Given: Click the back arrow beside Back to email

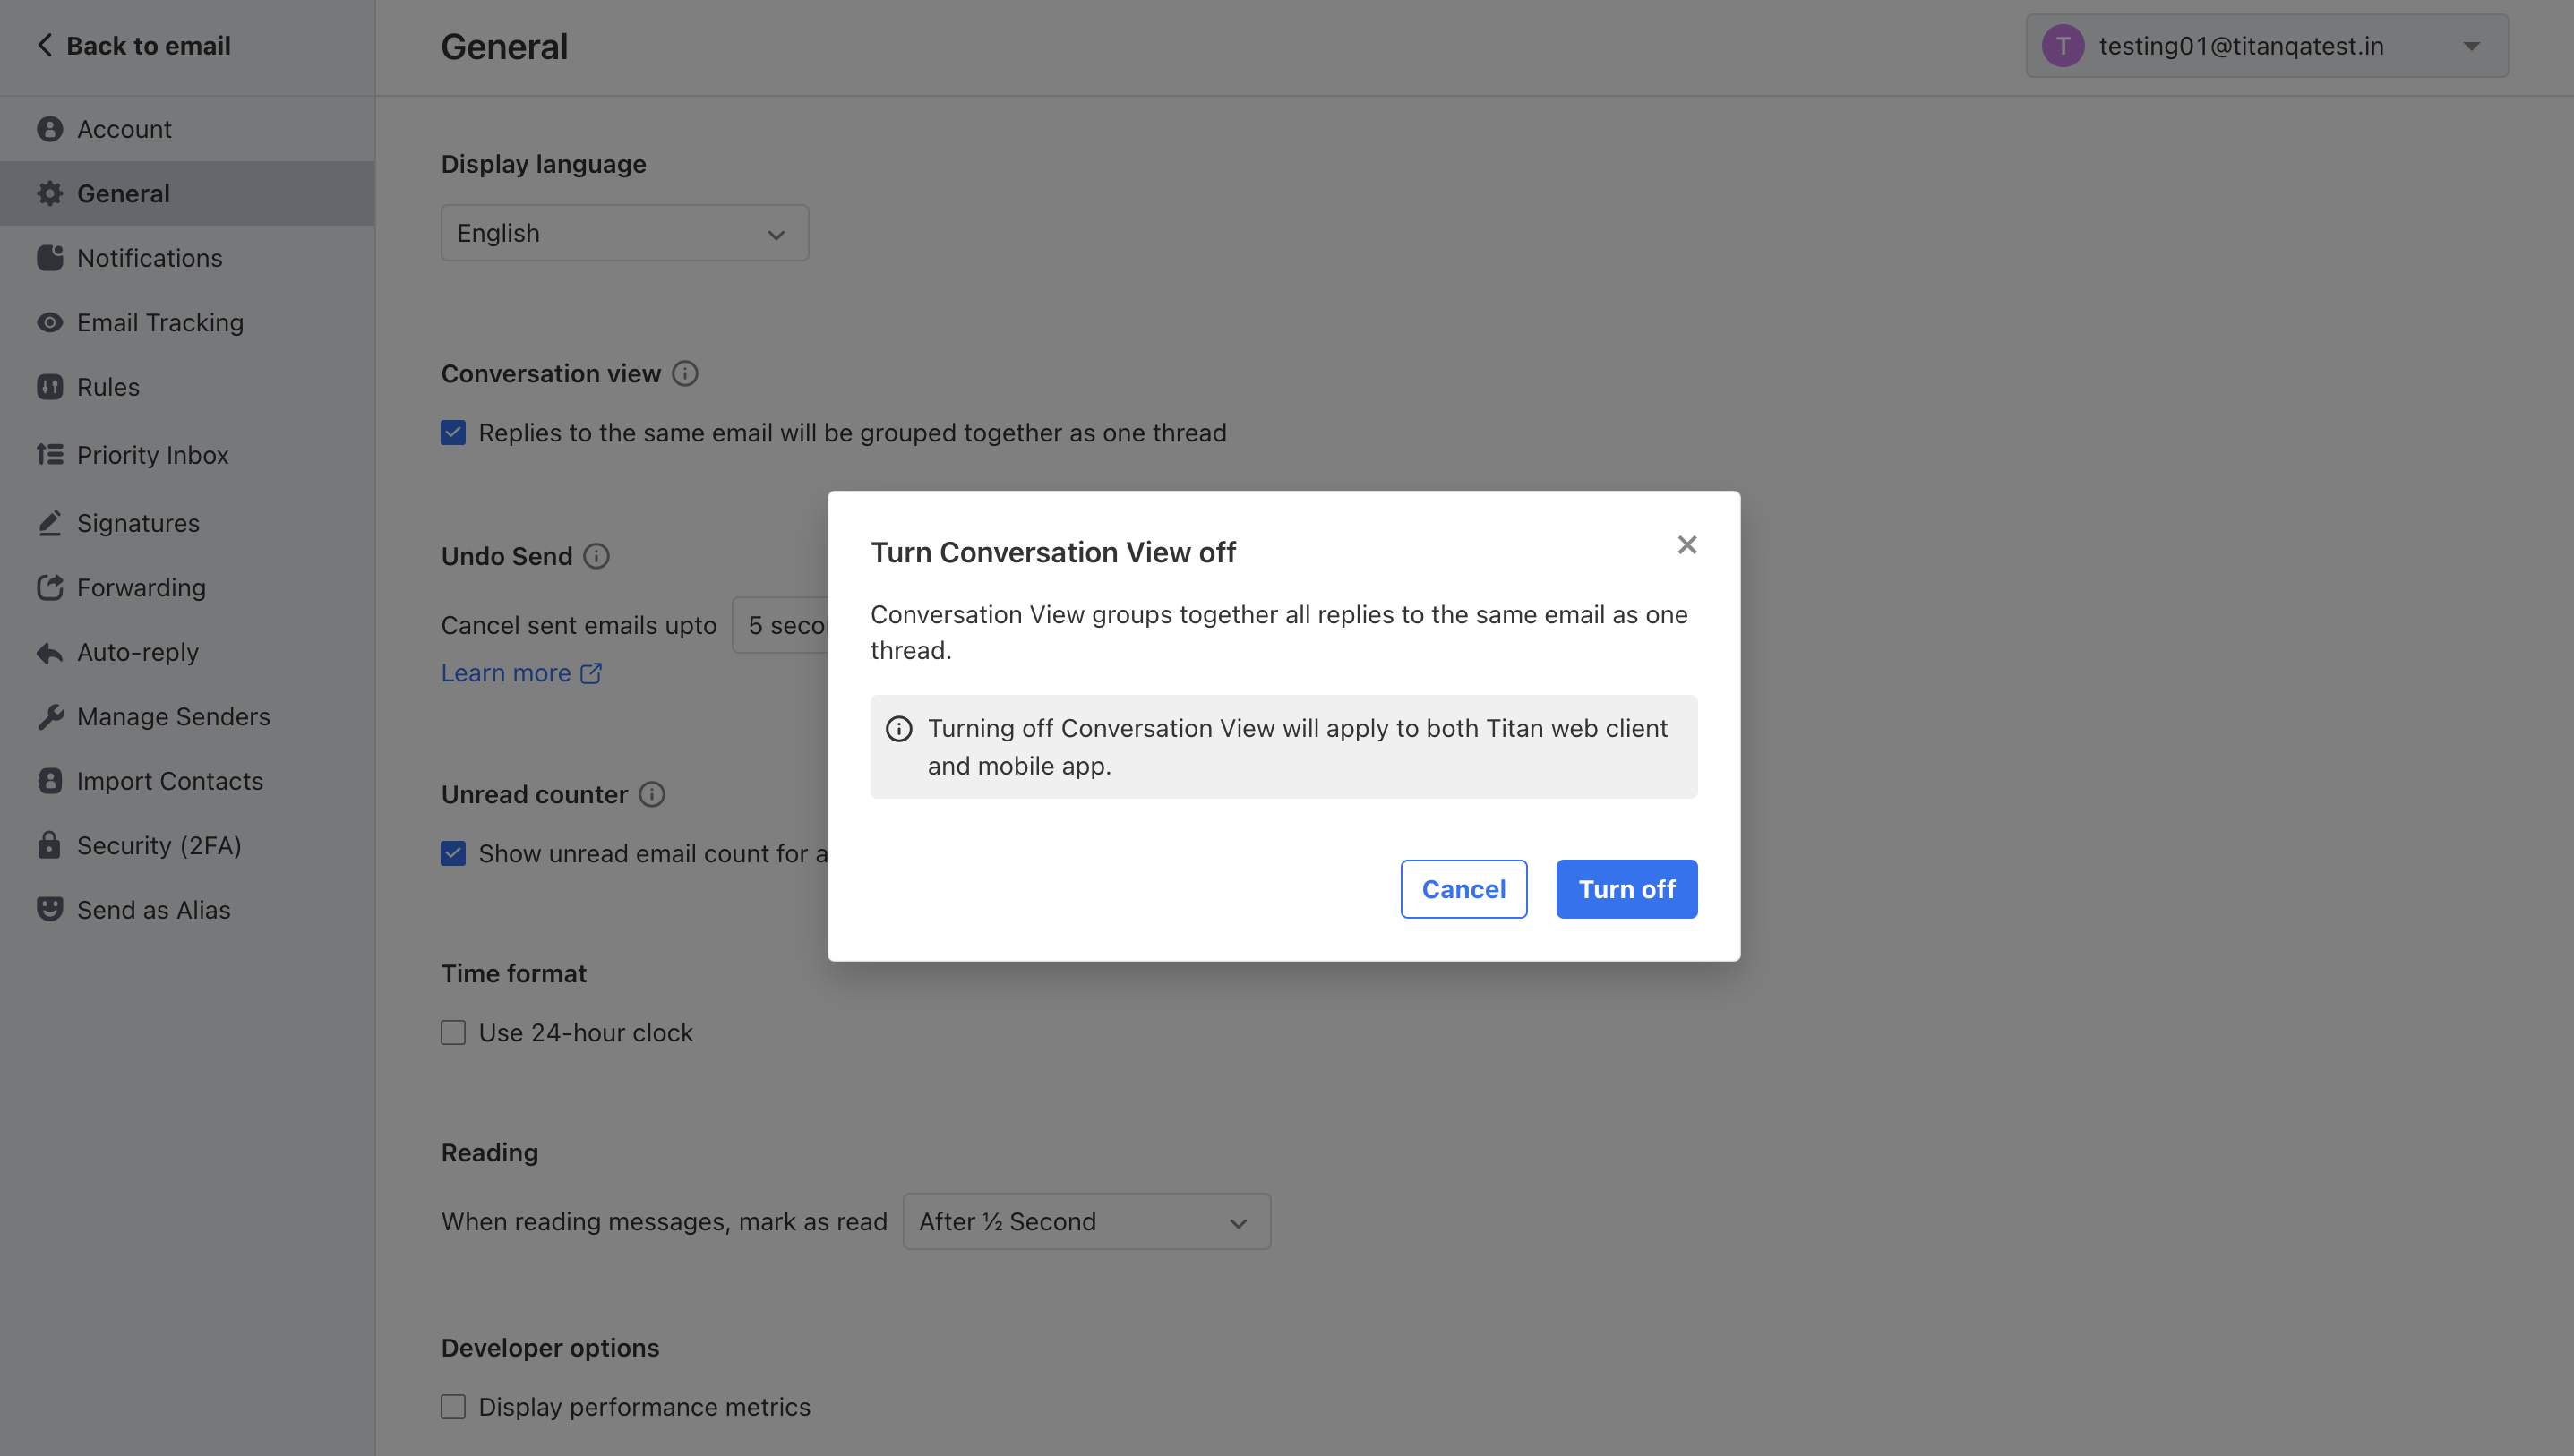Looking at the screenshot, I should click(45, 45).
